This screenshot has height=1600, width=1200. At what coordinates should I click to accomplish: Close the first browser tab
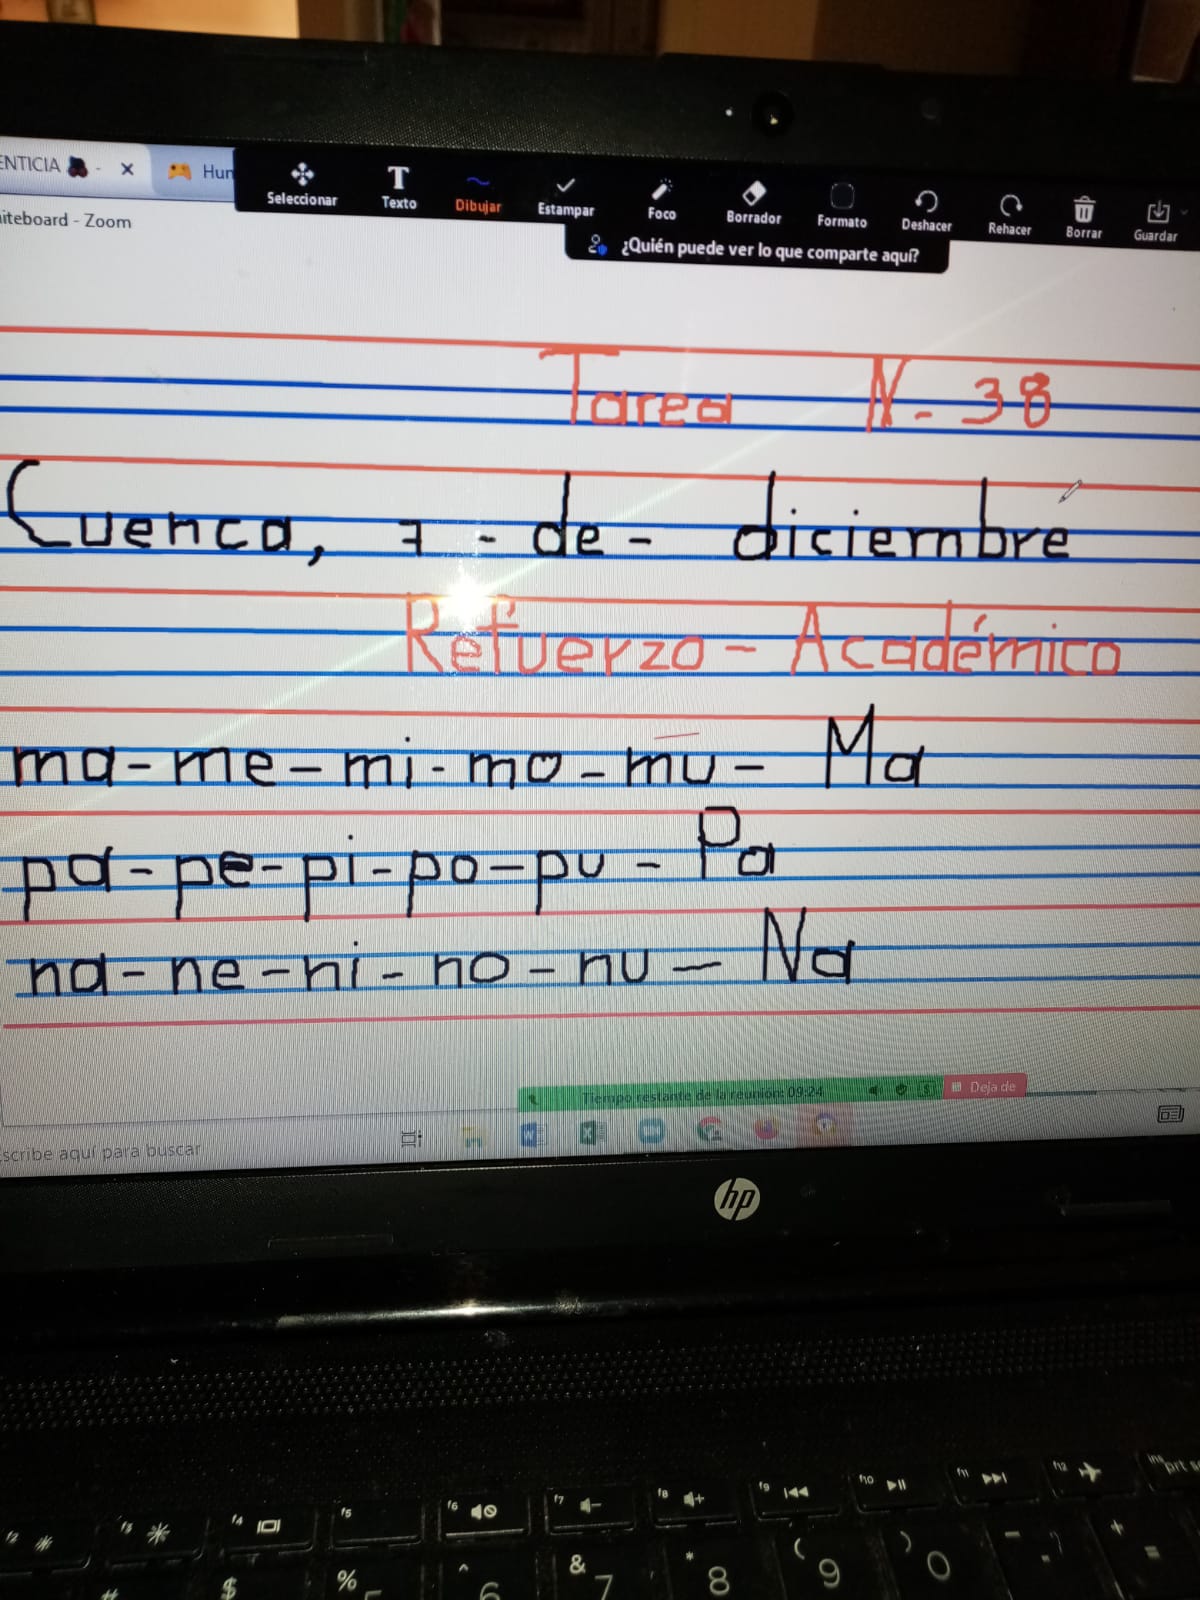[x=127, y=169]
